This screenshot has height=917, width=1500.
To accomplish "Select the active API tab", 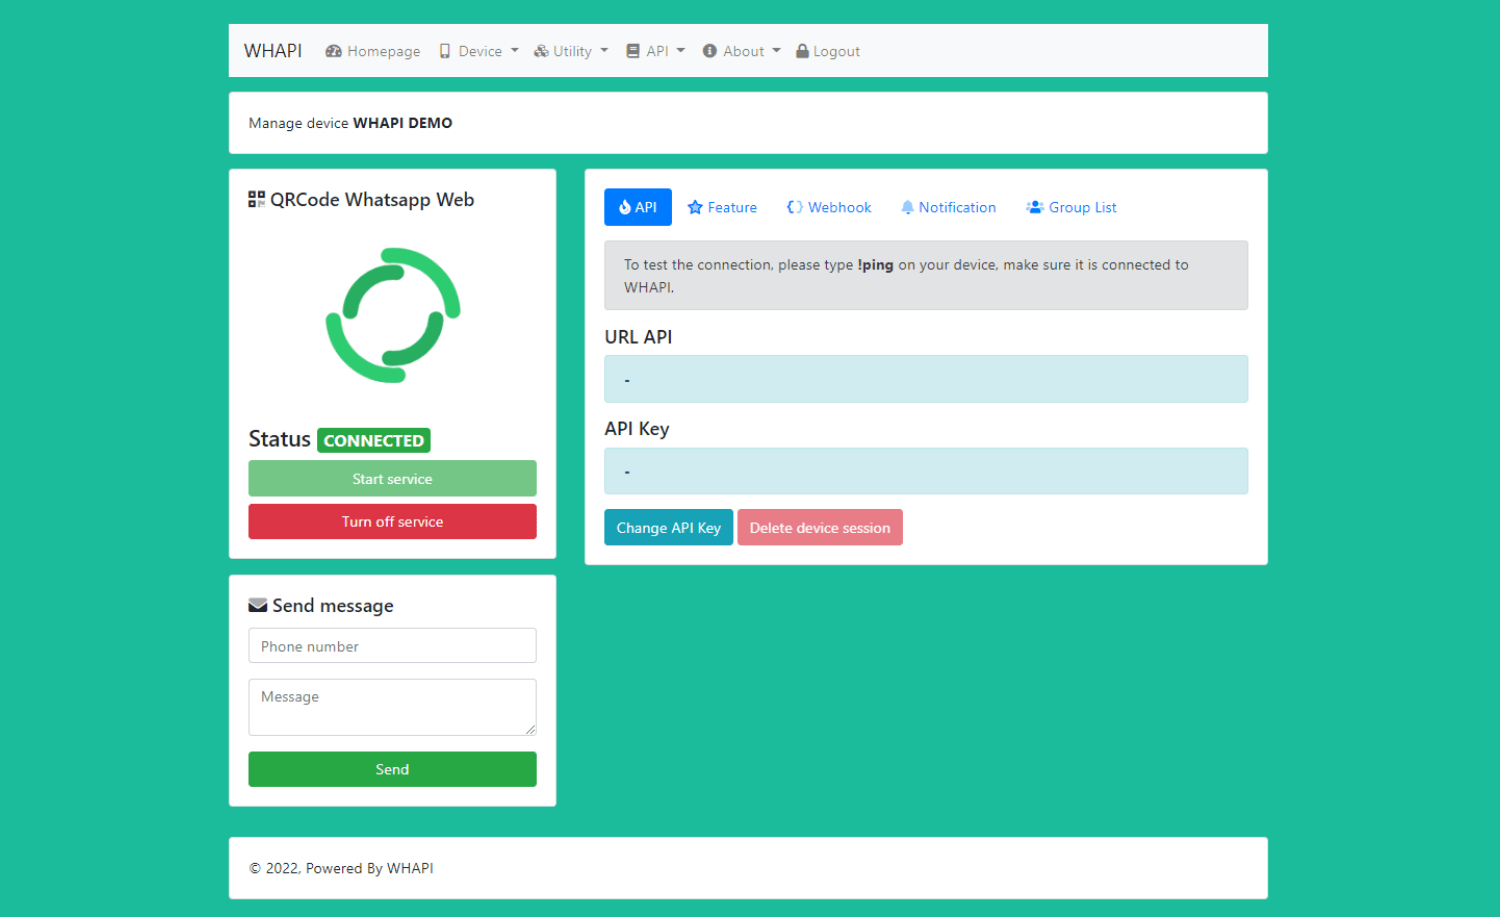I will pyautogui.click(x=638, y=207).
